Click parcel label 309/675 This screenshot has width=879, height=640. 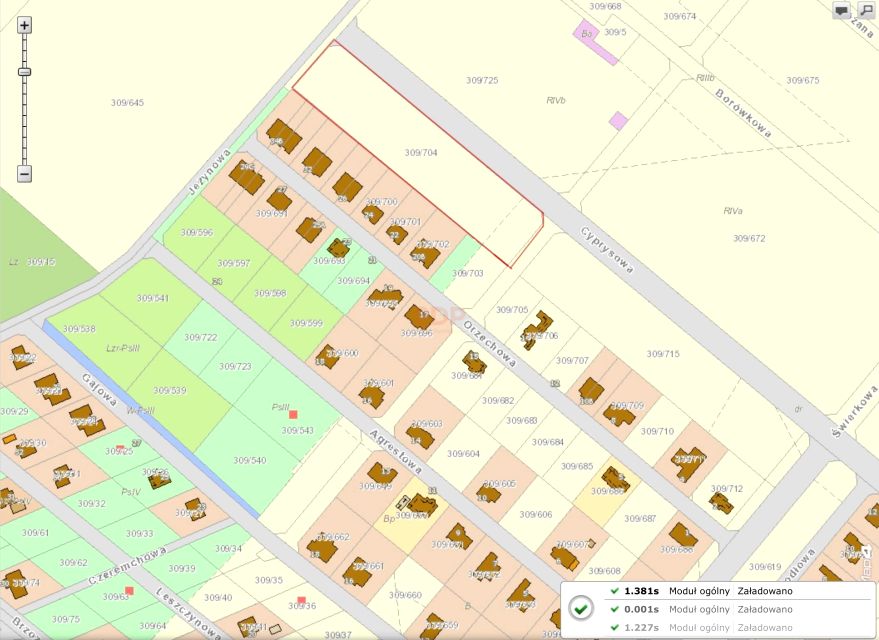803,80
